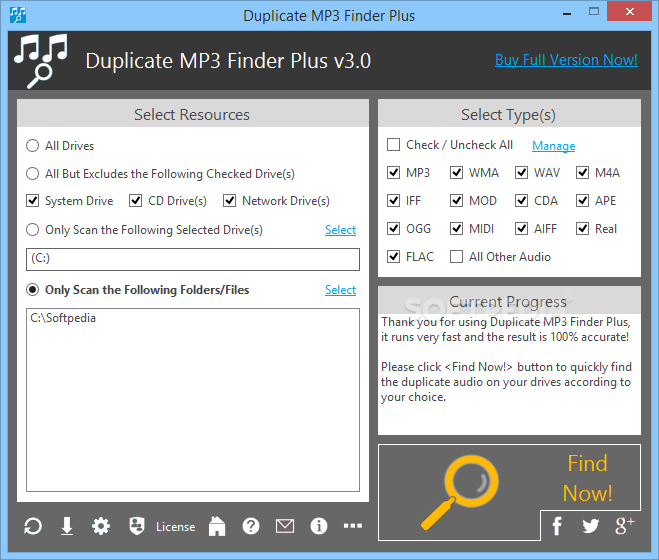
Task: Click the music notes app logo
Action: 41,61
